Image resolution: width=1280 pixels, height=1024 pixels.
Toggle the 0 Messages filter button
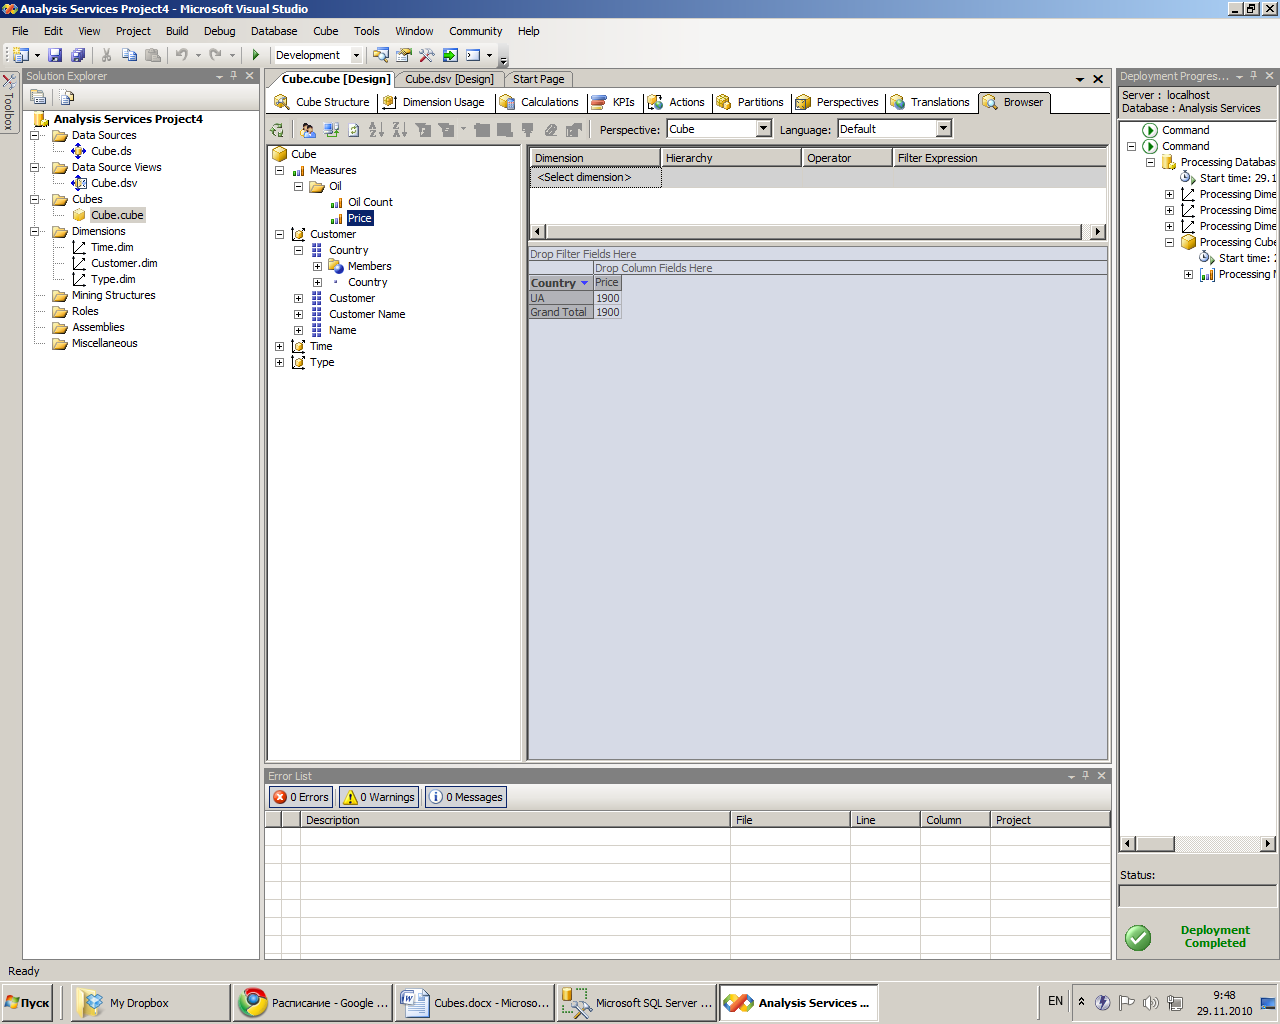coord(466,797)
